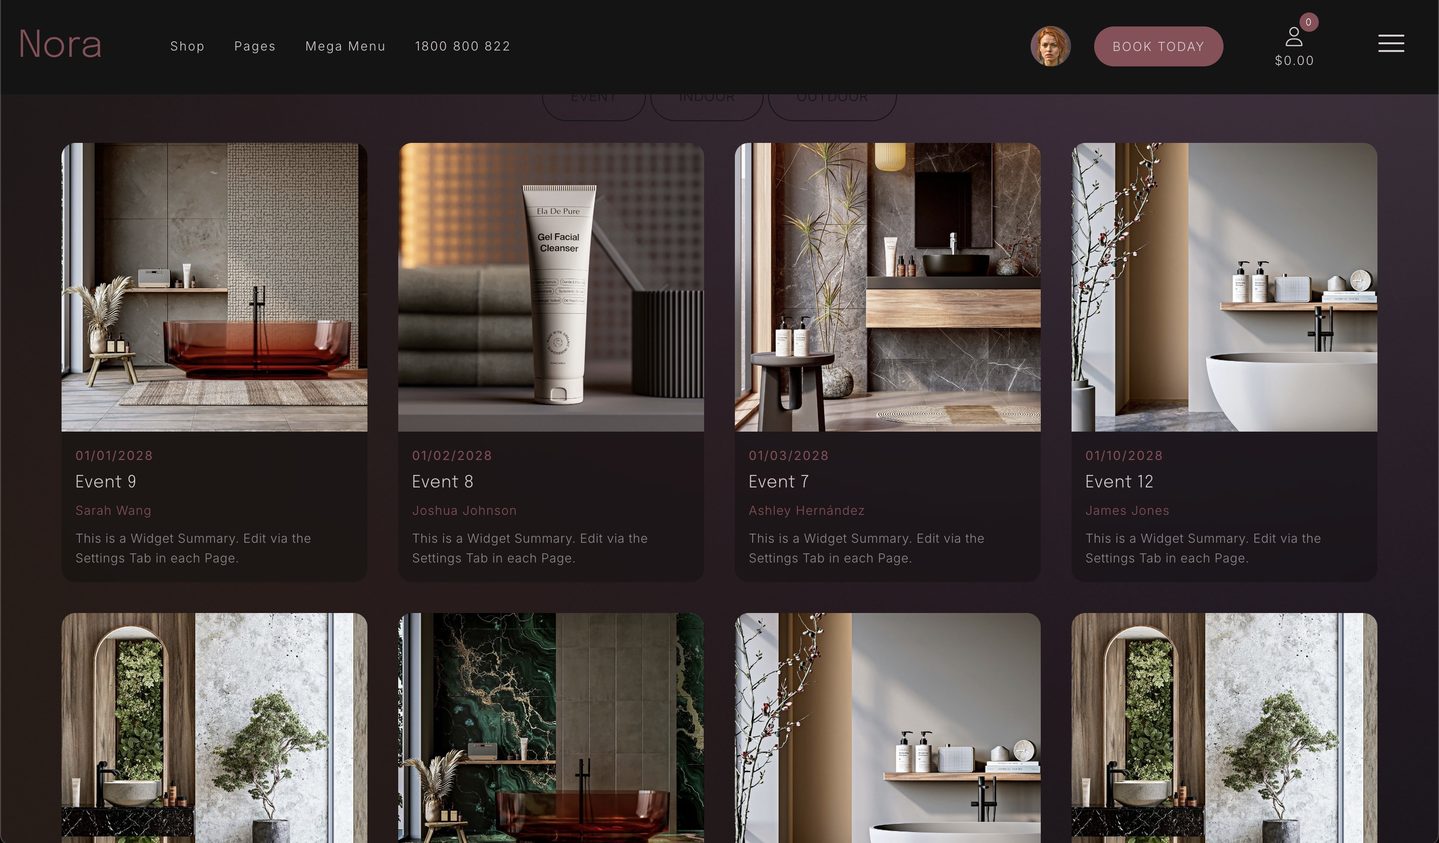Click phone number 1800 800 822
The height and width of the screenshot is (843, 1439).
pyautogui.click(x=462, y=46)
